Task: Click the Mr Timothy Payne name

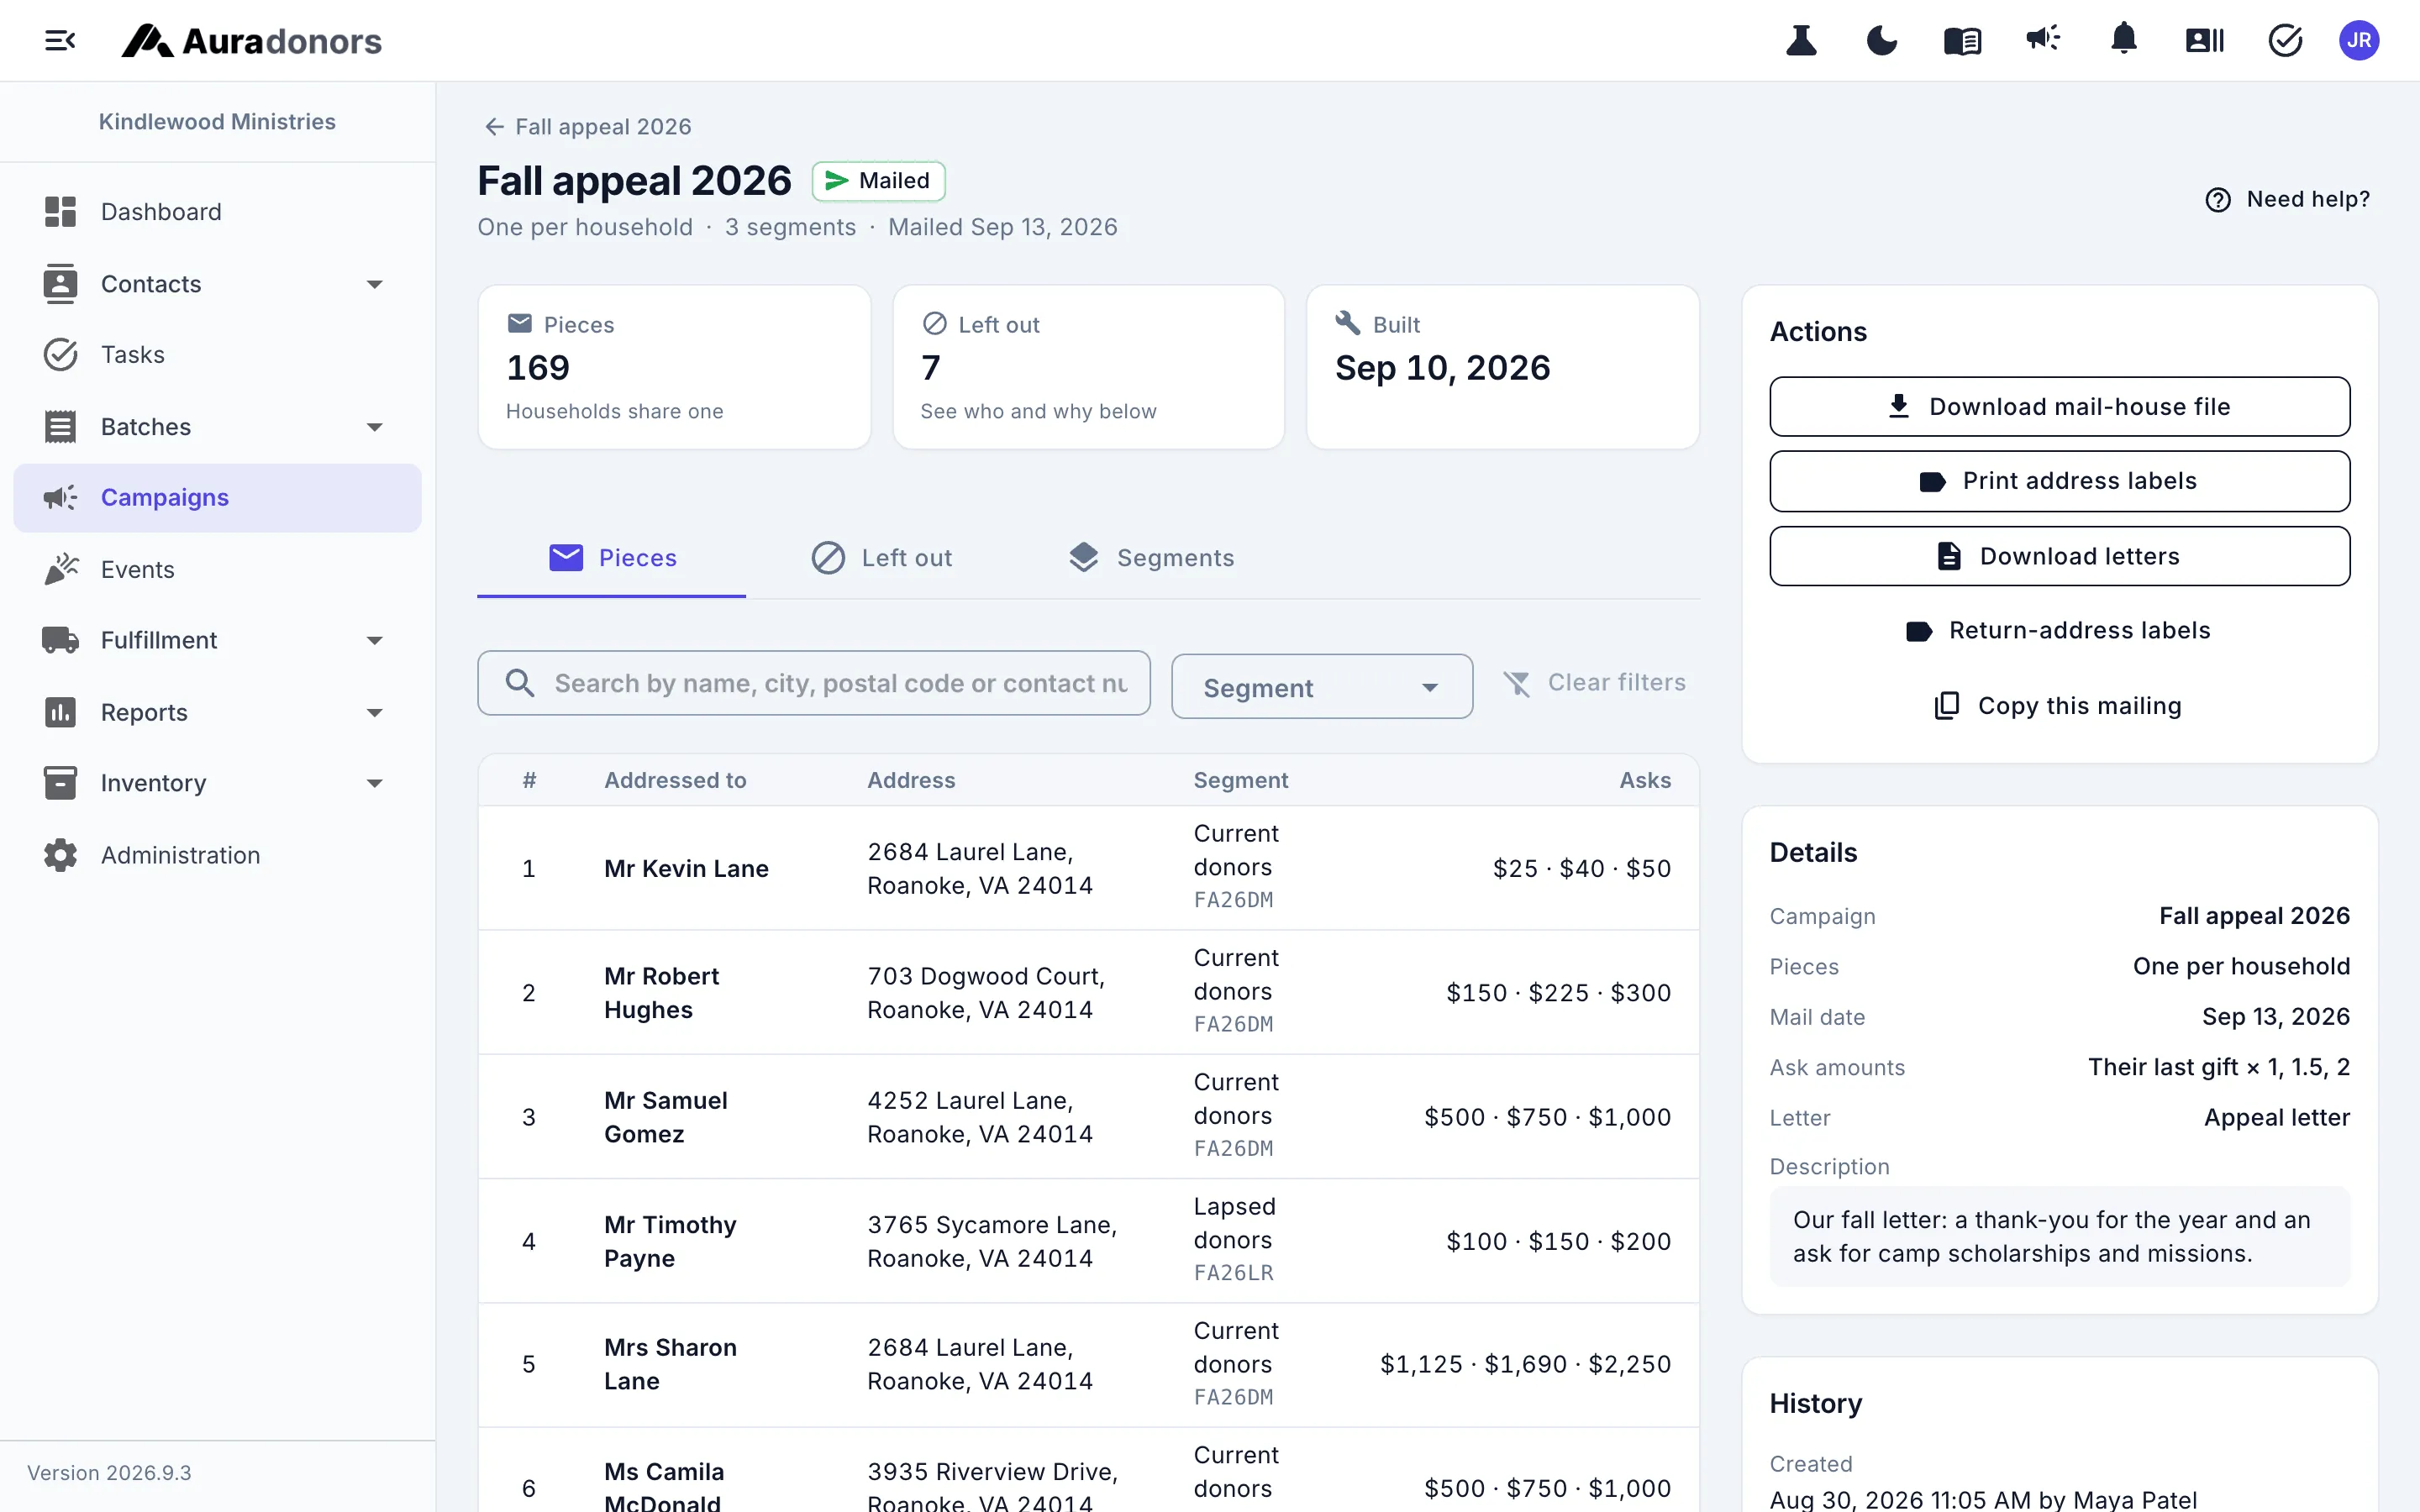Action: (670, 1241)
